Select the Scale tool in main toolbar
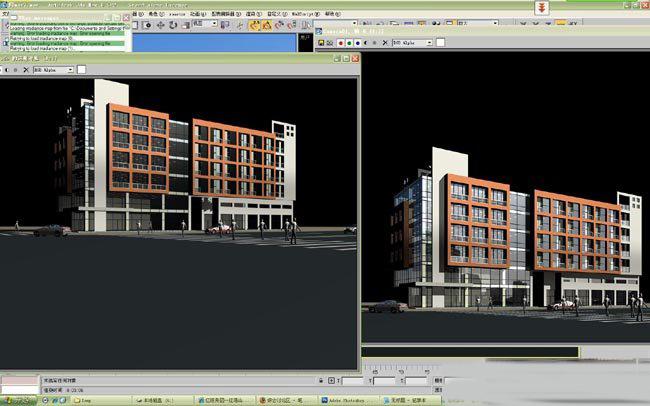Screen dimensions: 650x406 point(185,25)
